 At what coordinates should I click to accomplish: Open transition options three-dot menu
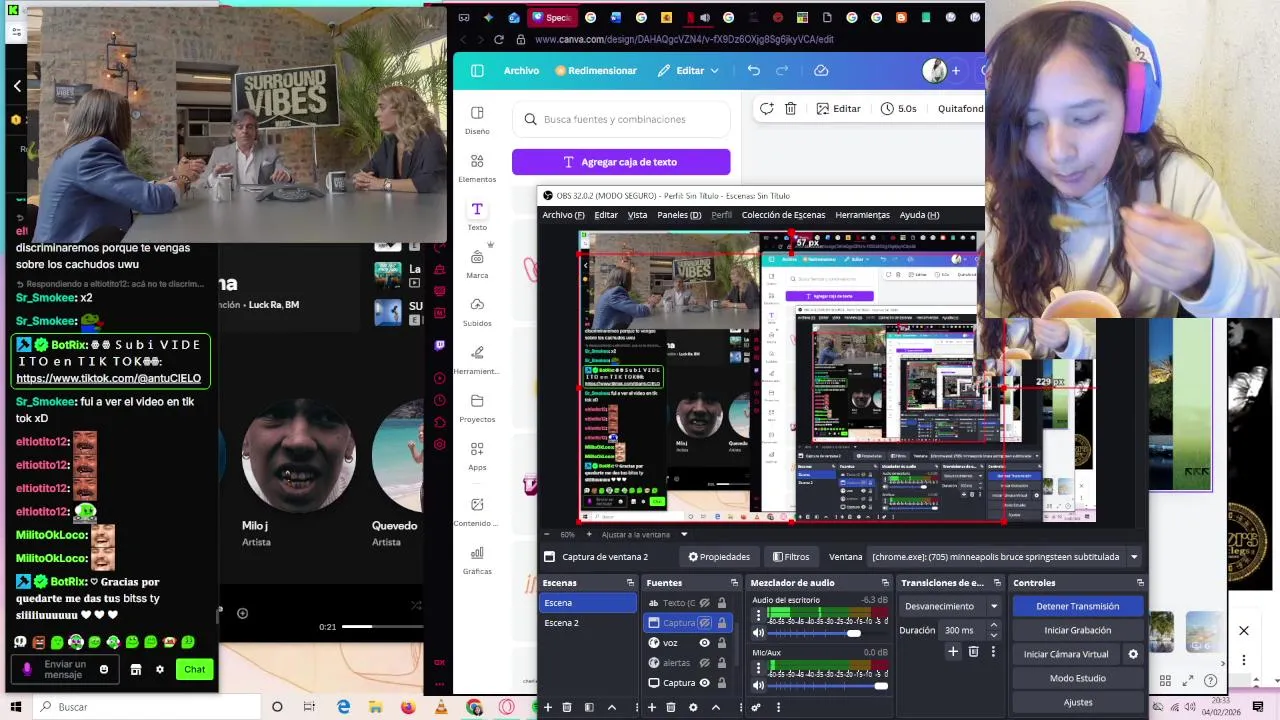click(x=993, y=651)
